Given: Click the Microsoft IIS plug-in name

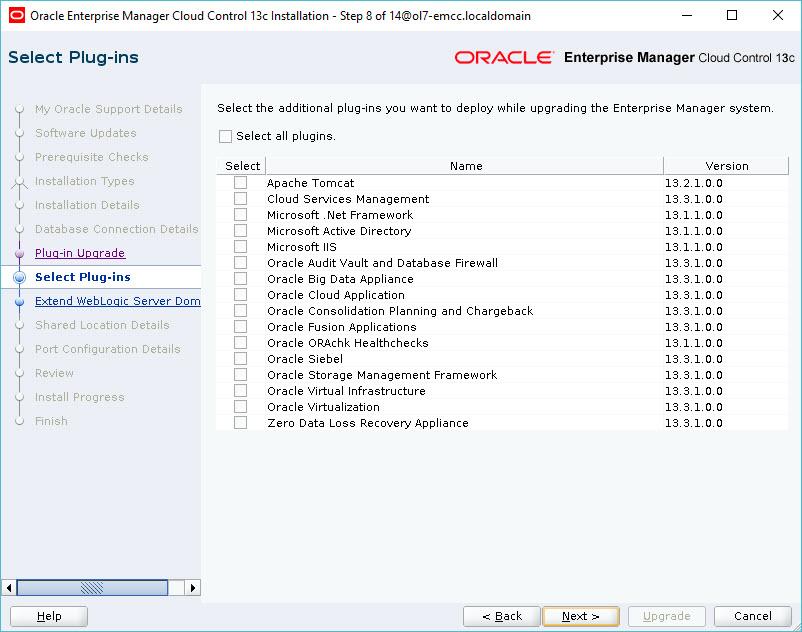Looking at the screenshot, I should point(302,247).
